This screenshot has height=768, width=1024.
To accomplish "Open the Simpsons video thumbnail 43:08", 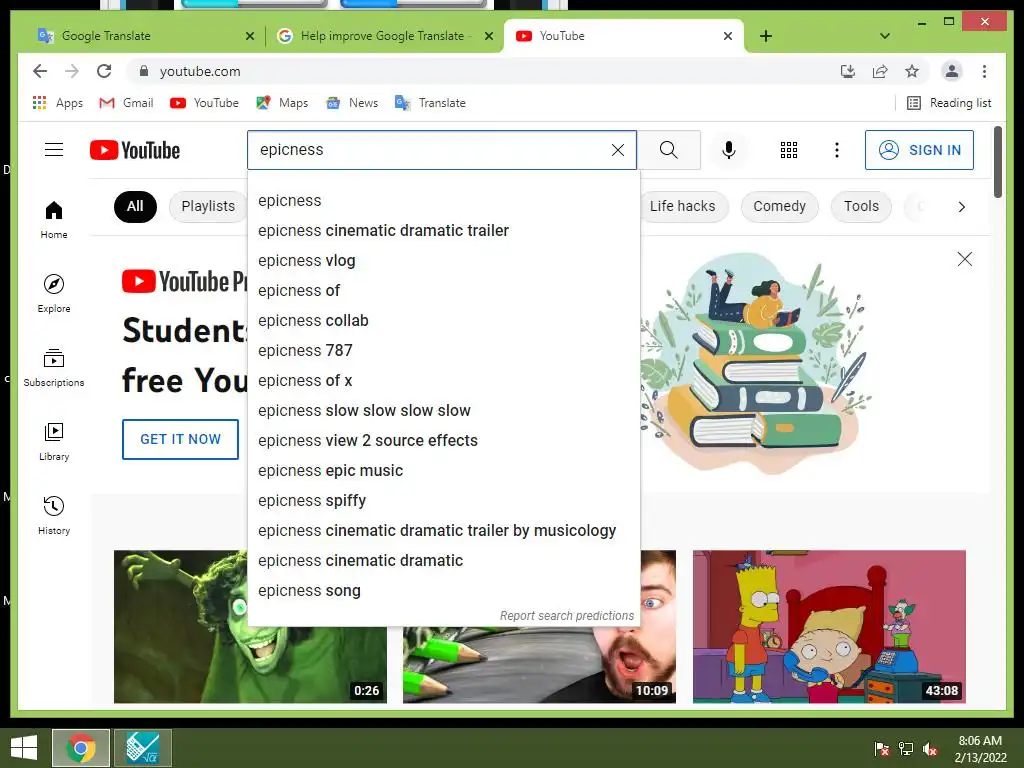I will (829, 626).
